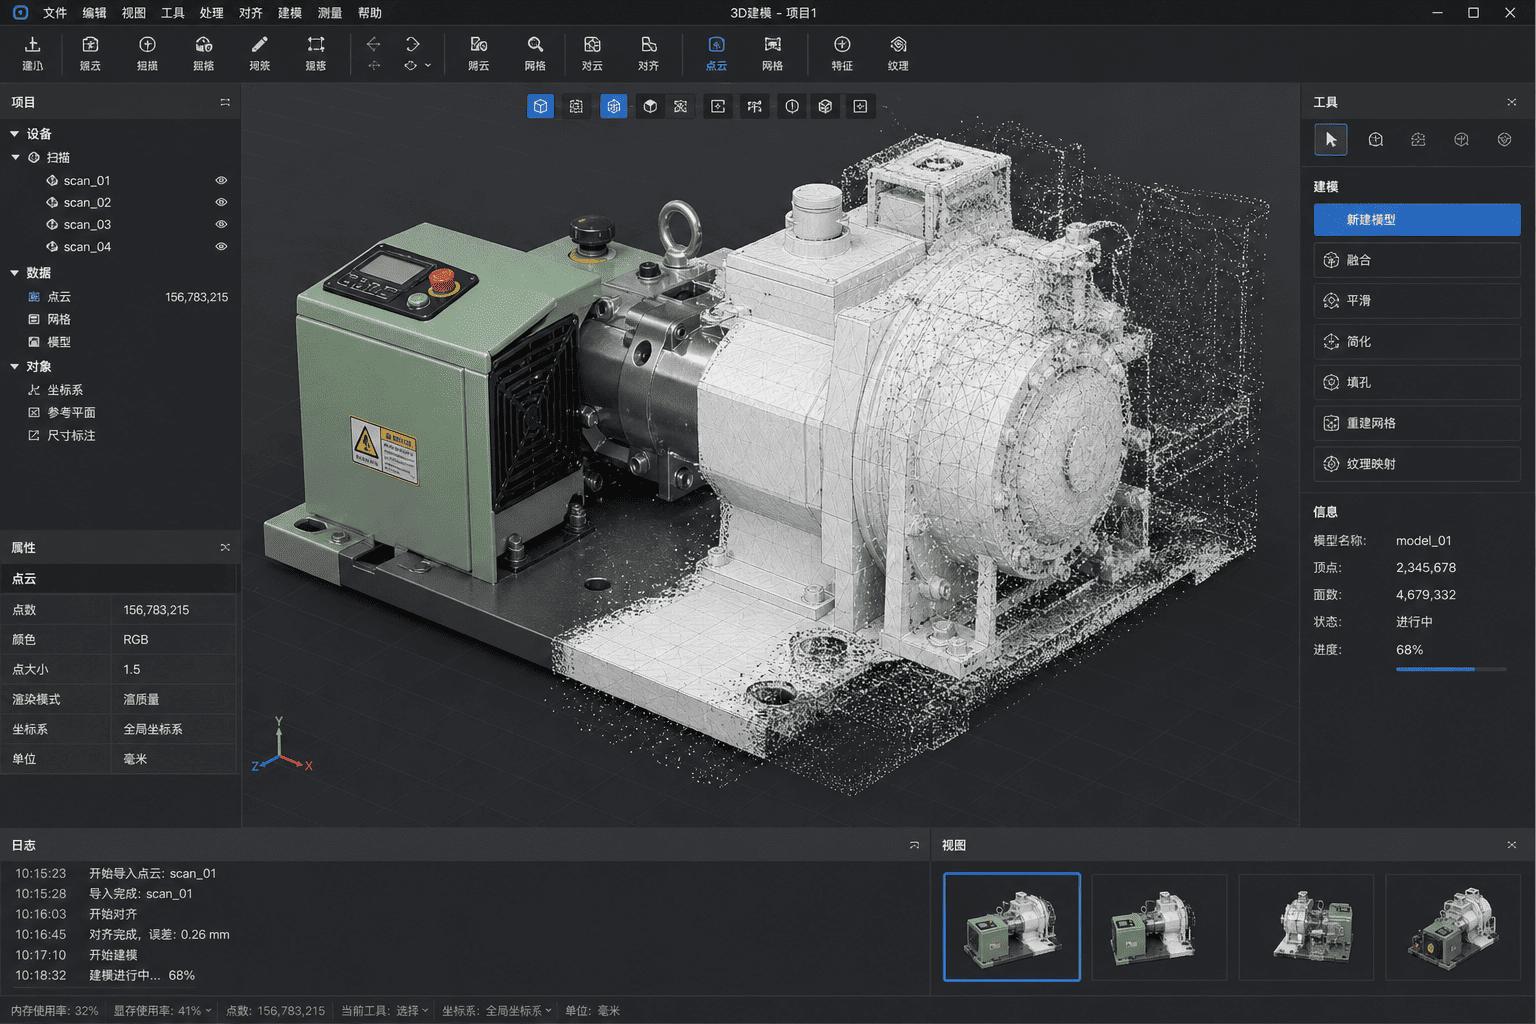This screenshot has height=1024, width=1536.
Task: Close the 工具 panel
Action: pos(1511,102)
